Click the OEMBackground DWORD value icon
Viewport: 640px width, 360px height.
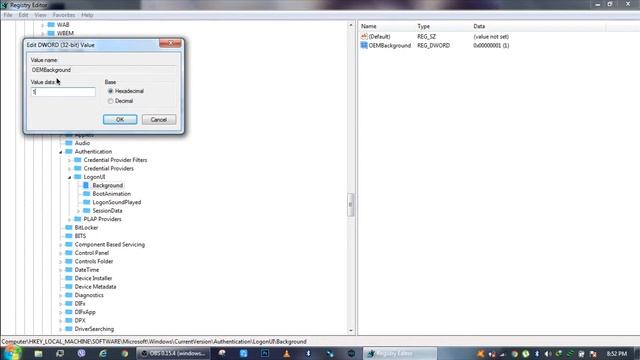click(364, 45)
